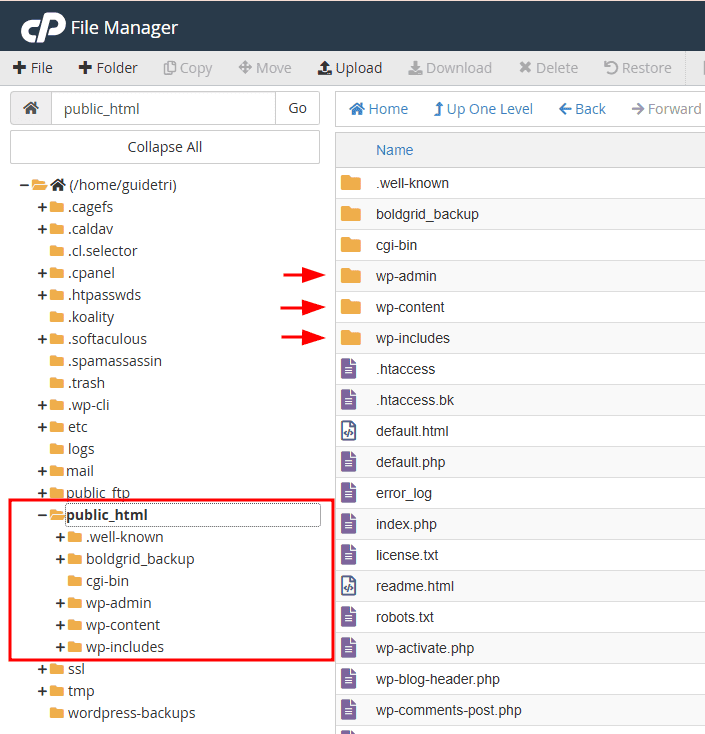Viewport: 705px width, 734px height.
Task: Open the wp-admin folder icon in file list
Action: [x=350, y=276]
